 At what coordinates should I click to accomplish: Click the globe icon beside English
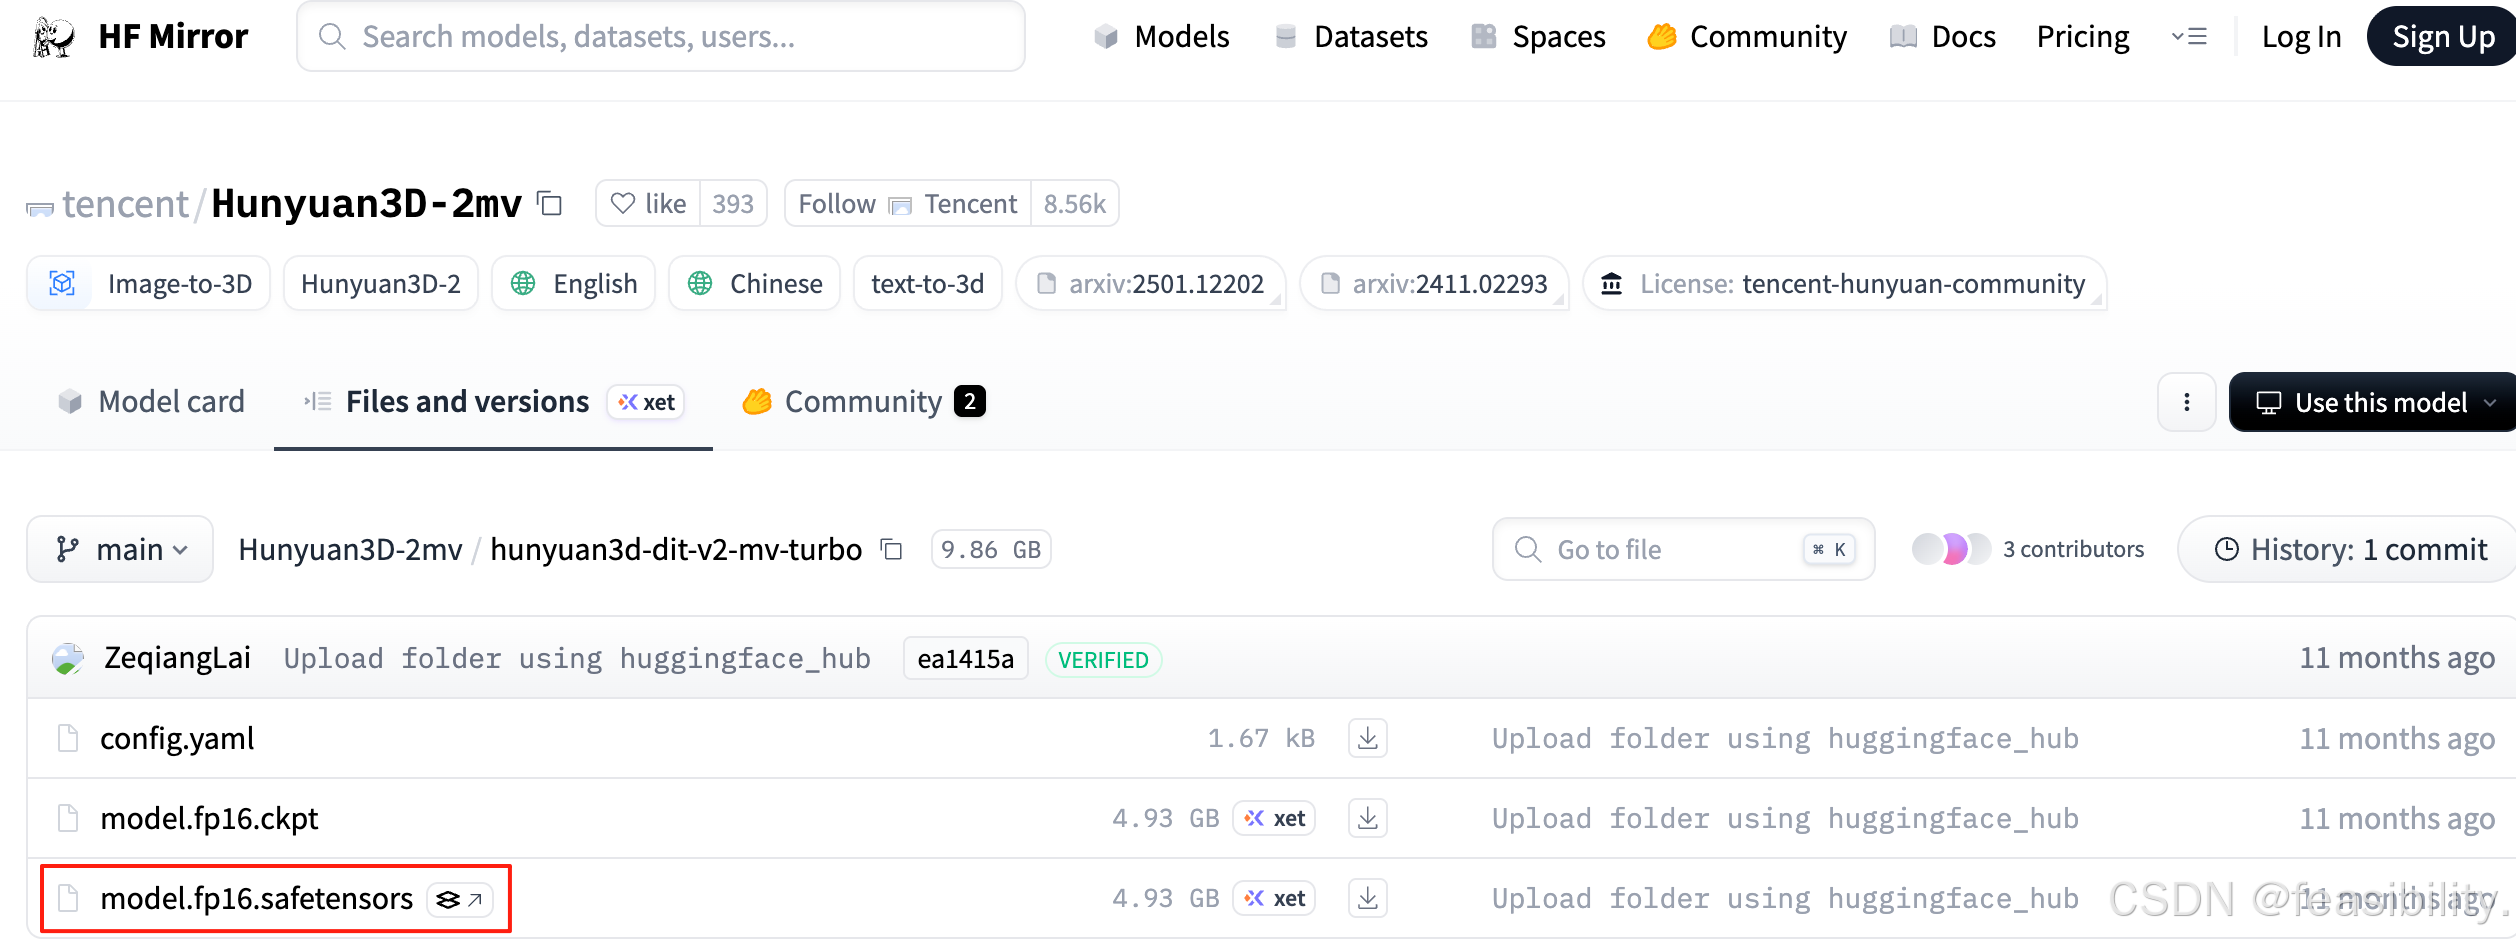coord(523,284)
